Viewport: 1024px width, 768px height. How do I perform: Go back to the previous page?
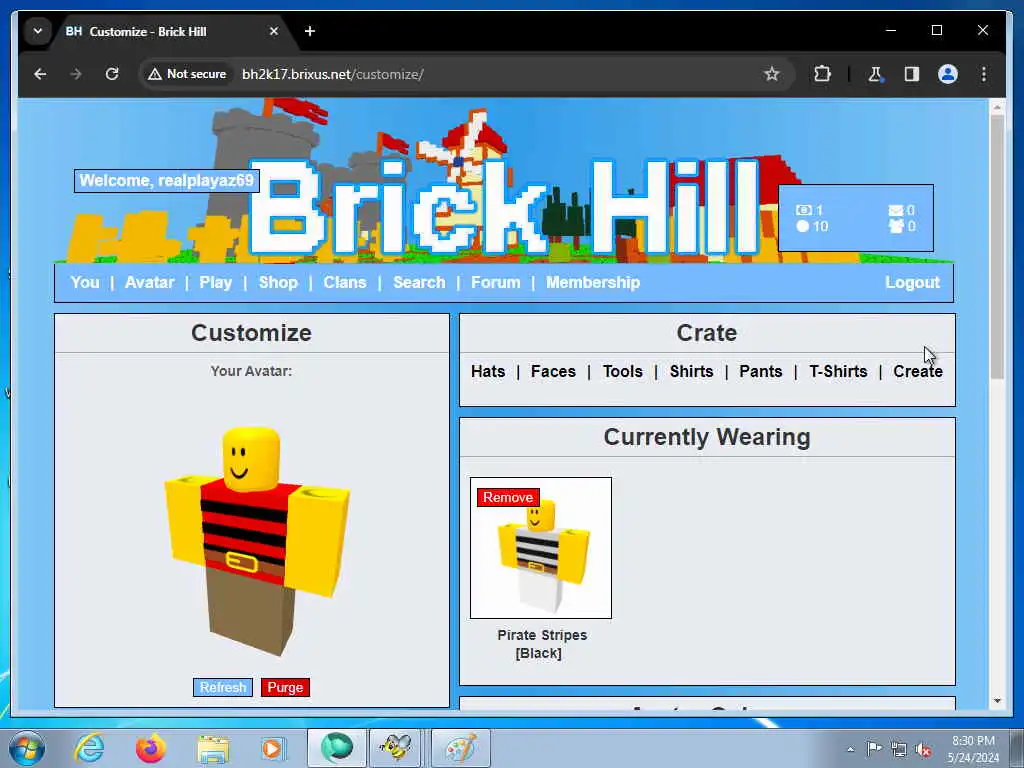click(40, 74)
